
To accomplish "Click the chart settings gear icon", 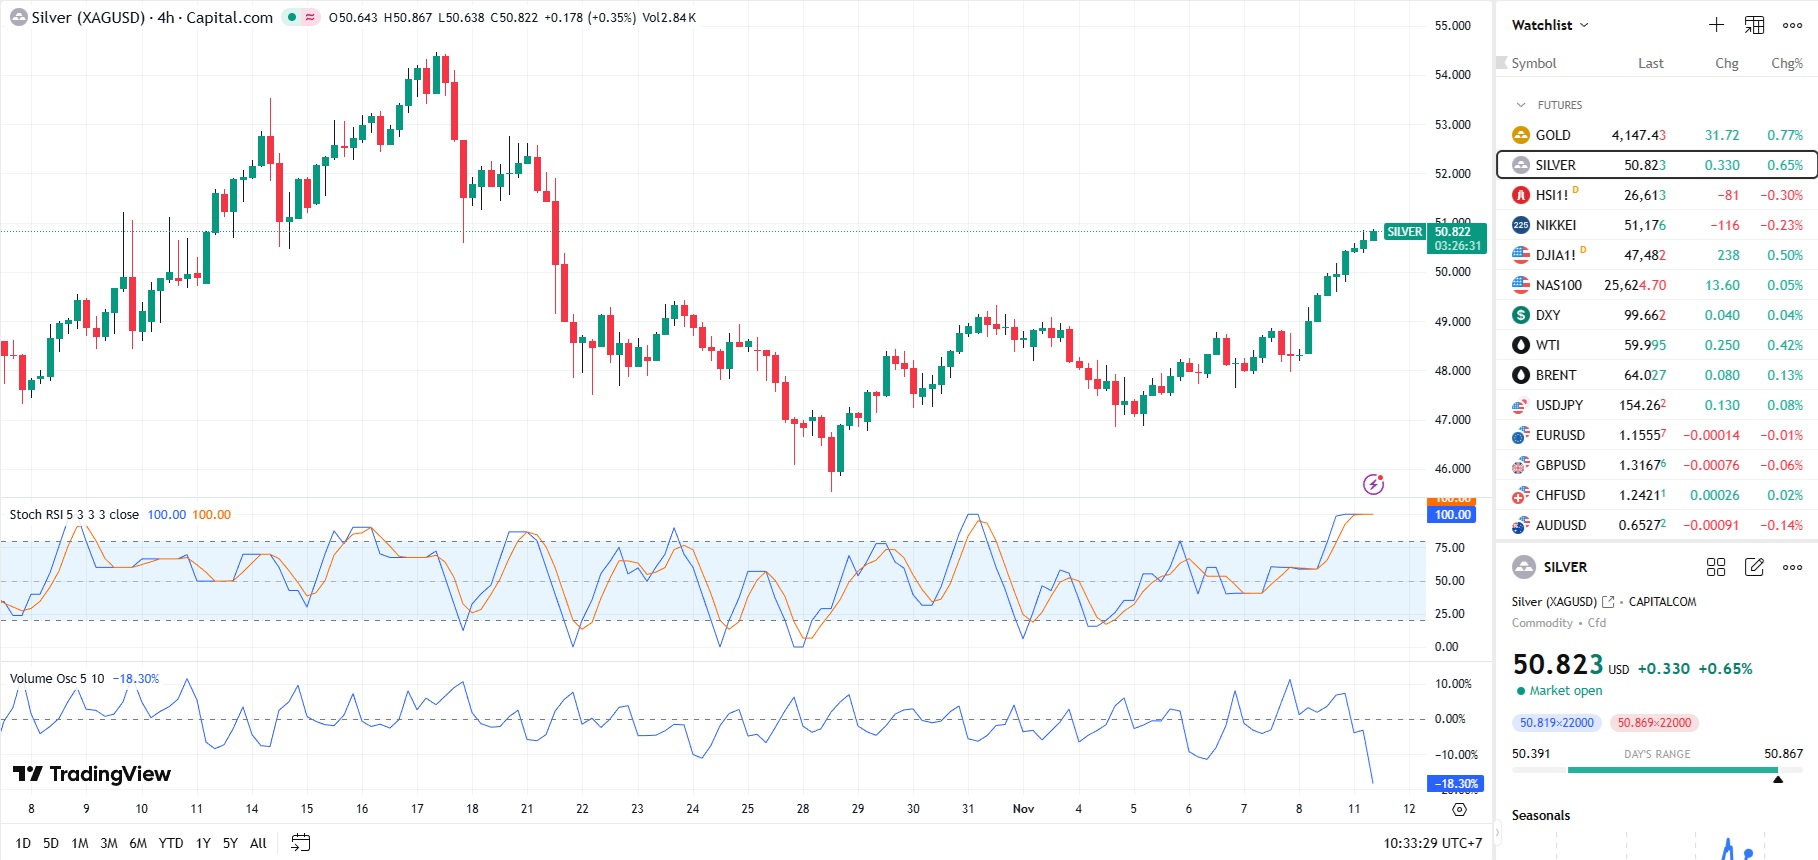I will [1459, 809].
